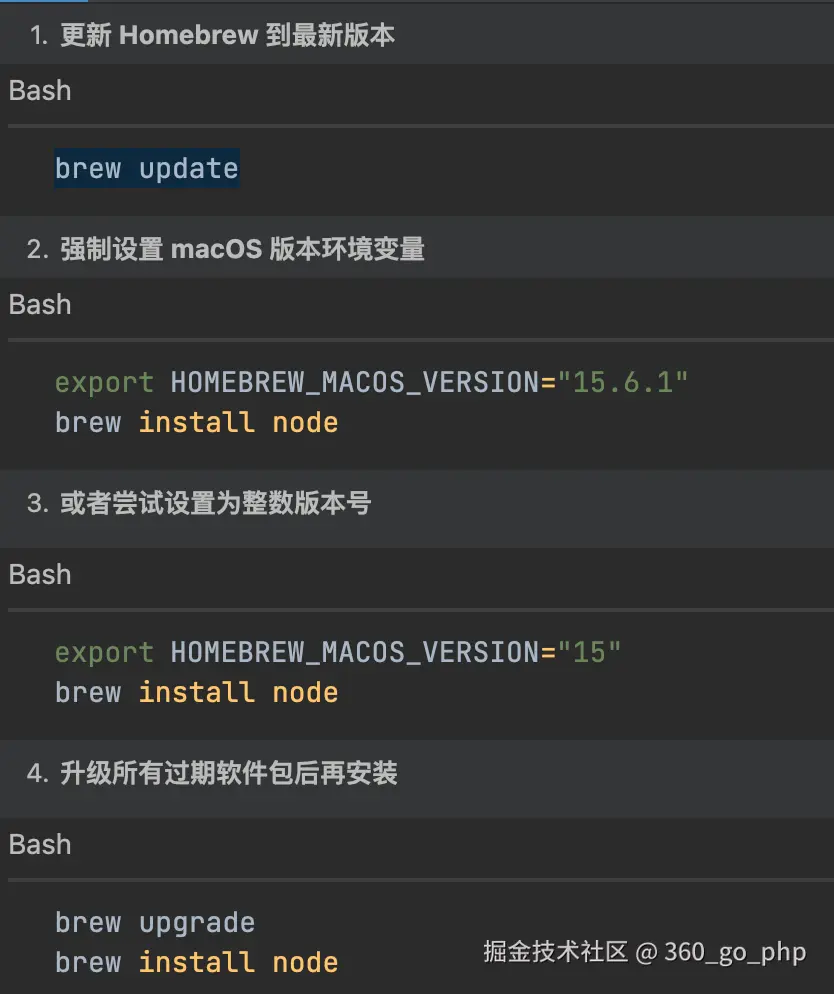Click the '掘金技术社区 @ 360_go_php' watermark

coord(644,952)
